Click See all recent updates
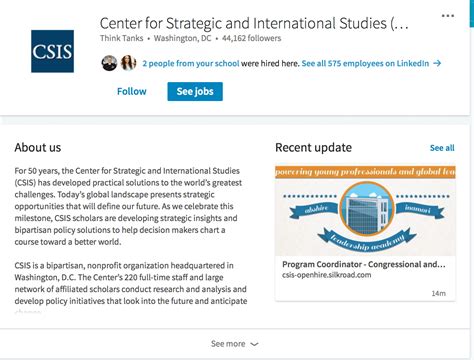 tap(442, 148)
